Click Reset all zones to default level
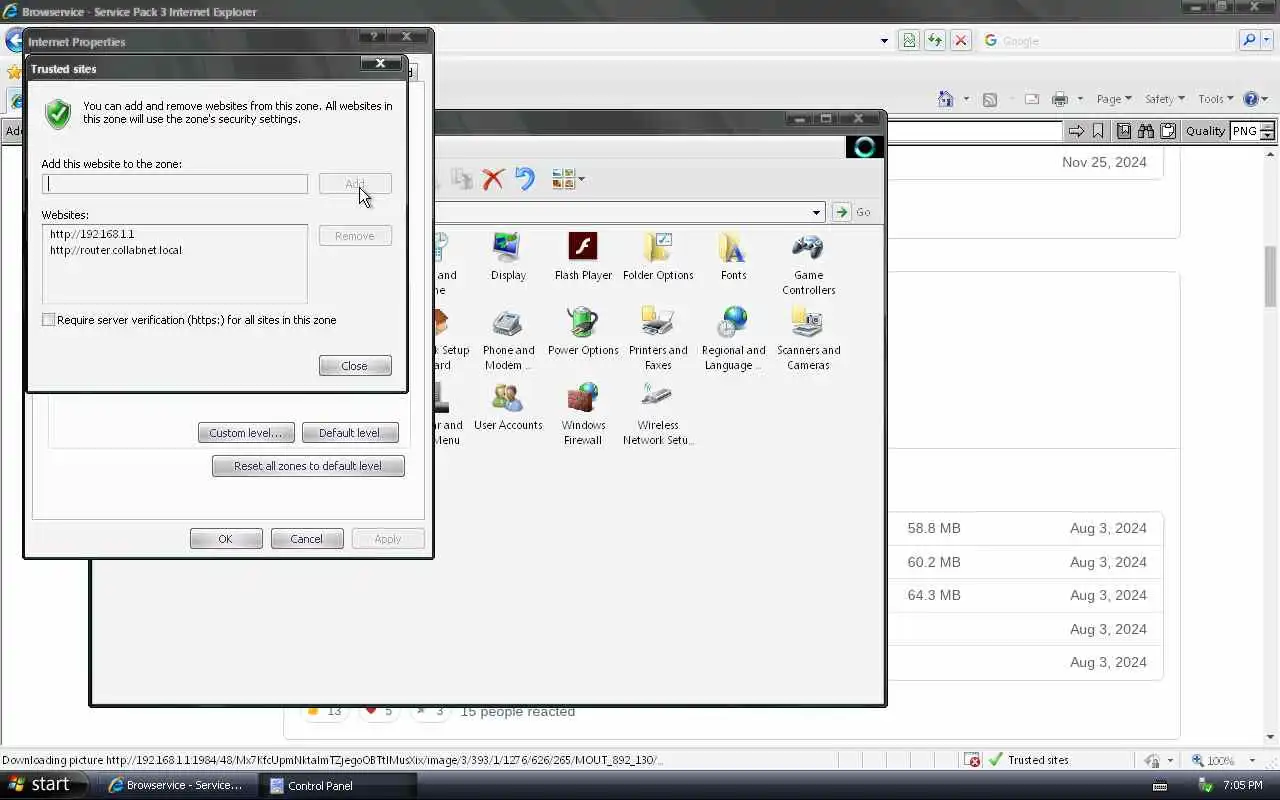The width and height of the screenshot is (1280, 800). coord(308,466)
